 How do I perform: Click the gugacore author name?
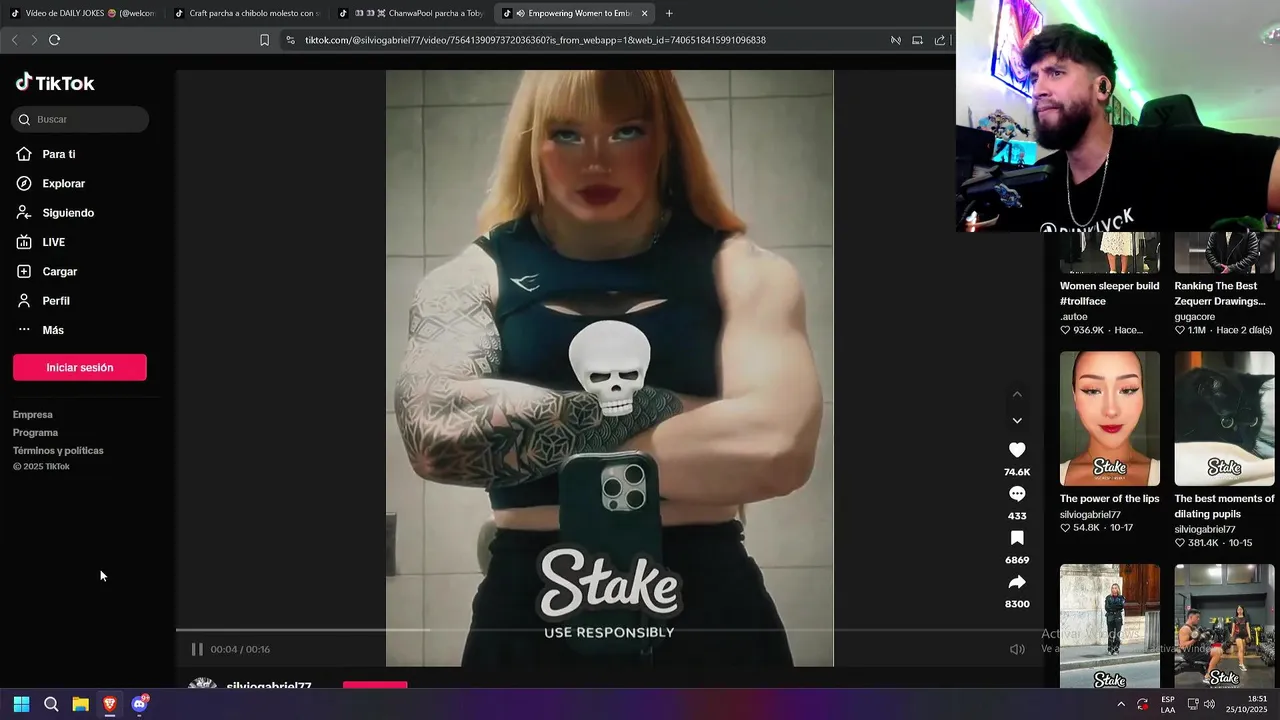(1195, 316)
